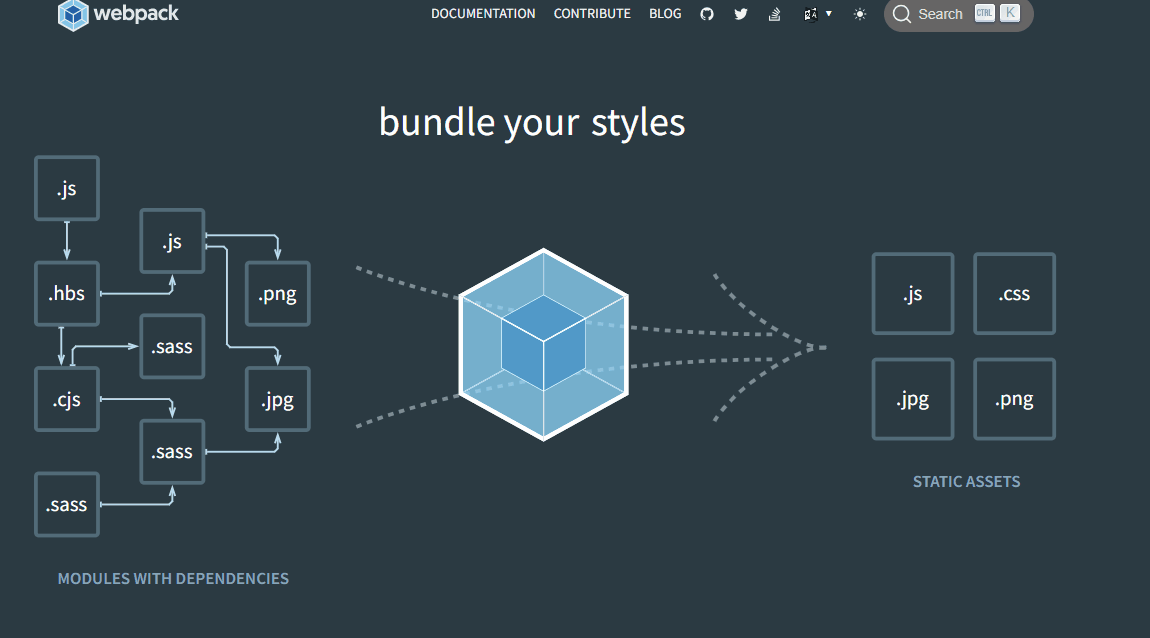Open the BLOG link
The width and height of the screenshot is (1150, 638).
(665, 13)
